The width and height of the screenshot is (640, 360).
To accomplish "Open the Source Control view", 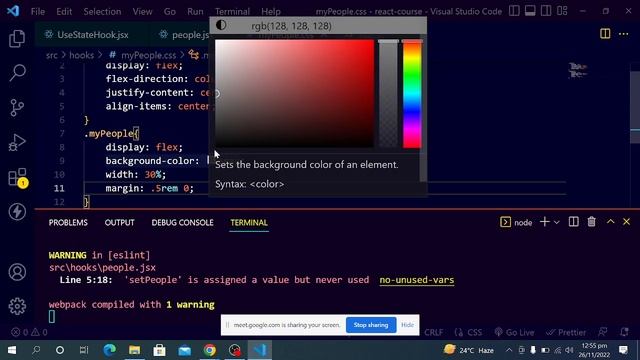I will tap(17, 108).
